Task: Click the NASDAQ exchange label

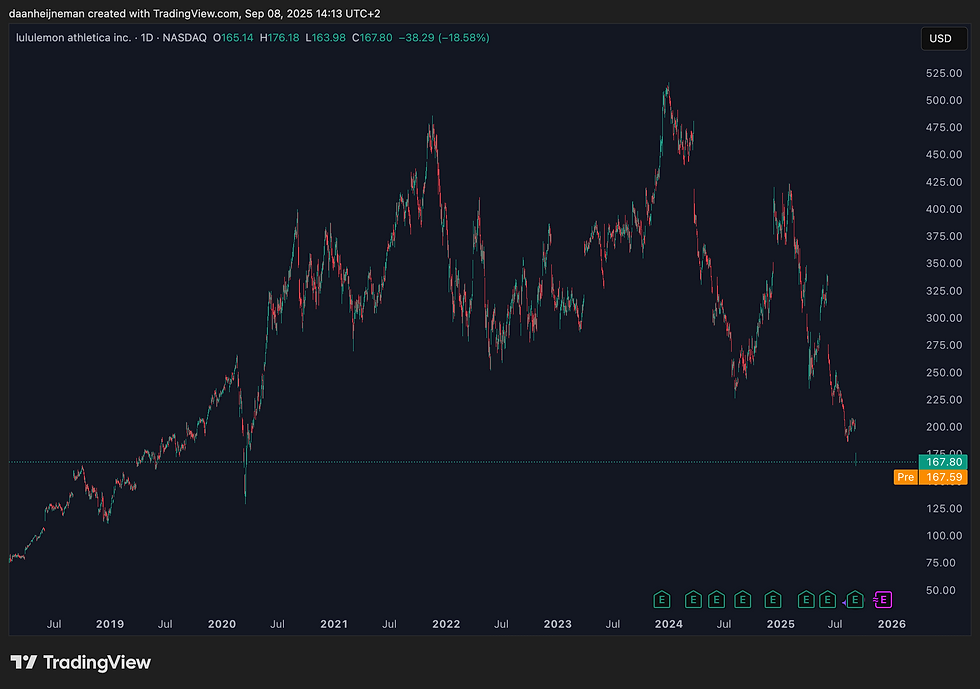Action: pos(184,38)
